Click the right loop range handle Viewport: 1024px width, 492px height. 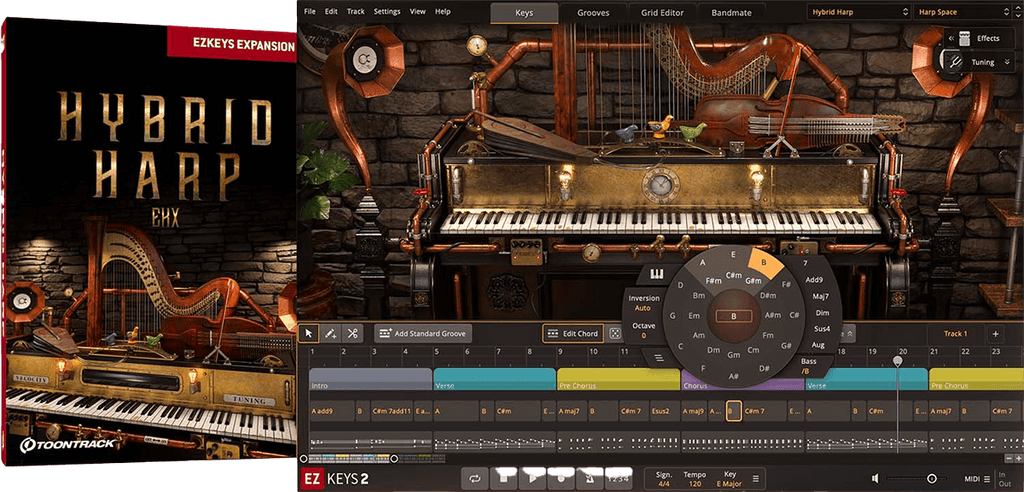394,460
